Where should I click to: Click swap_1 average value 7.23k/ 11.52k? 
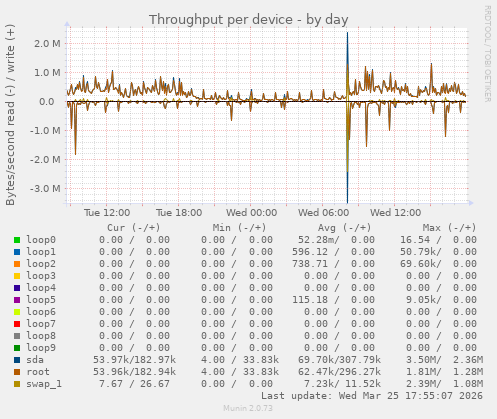(x=342, y=384)
